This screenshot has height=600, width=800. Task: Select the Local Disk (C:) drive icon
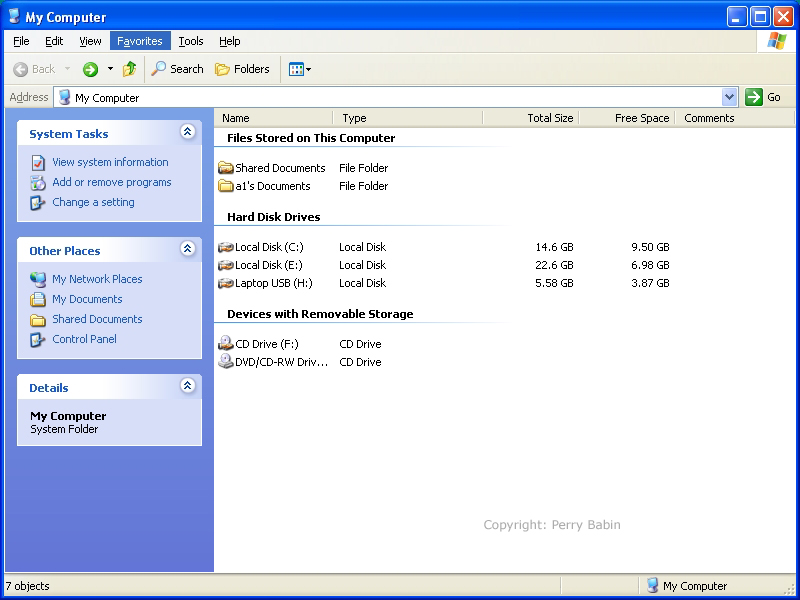coord(226,247)
